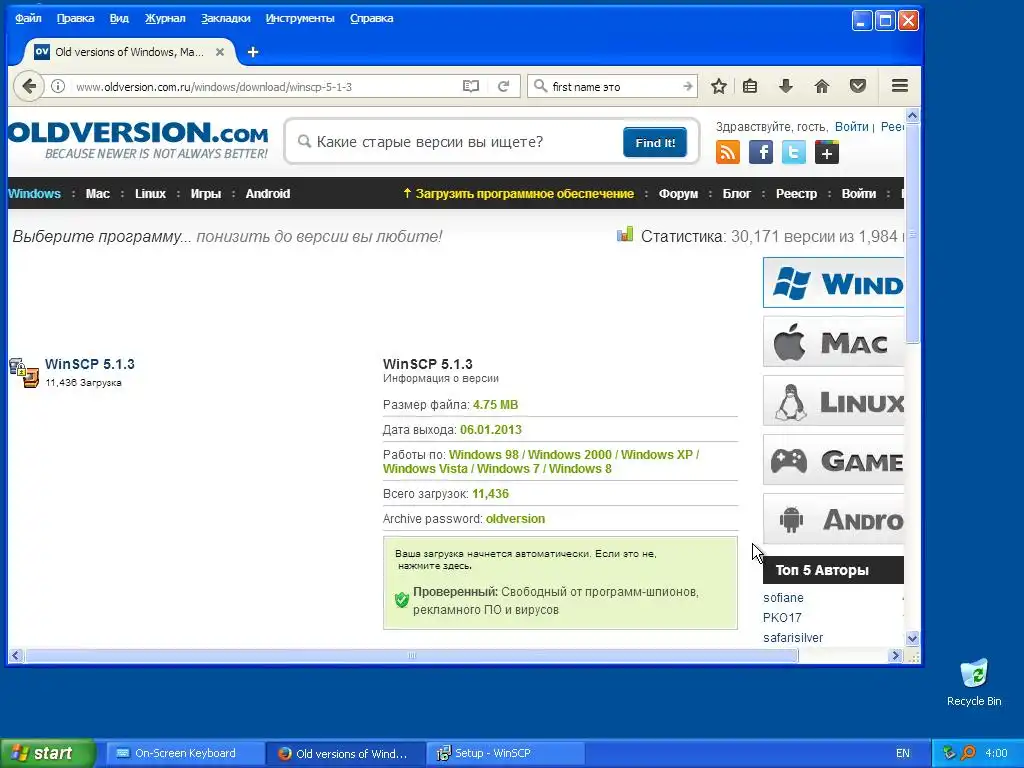This screenshot has height=768, width=1024.
Task: Open the RSS feed icon
Action: tap(728, 152)
